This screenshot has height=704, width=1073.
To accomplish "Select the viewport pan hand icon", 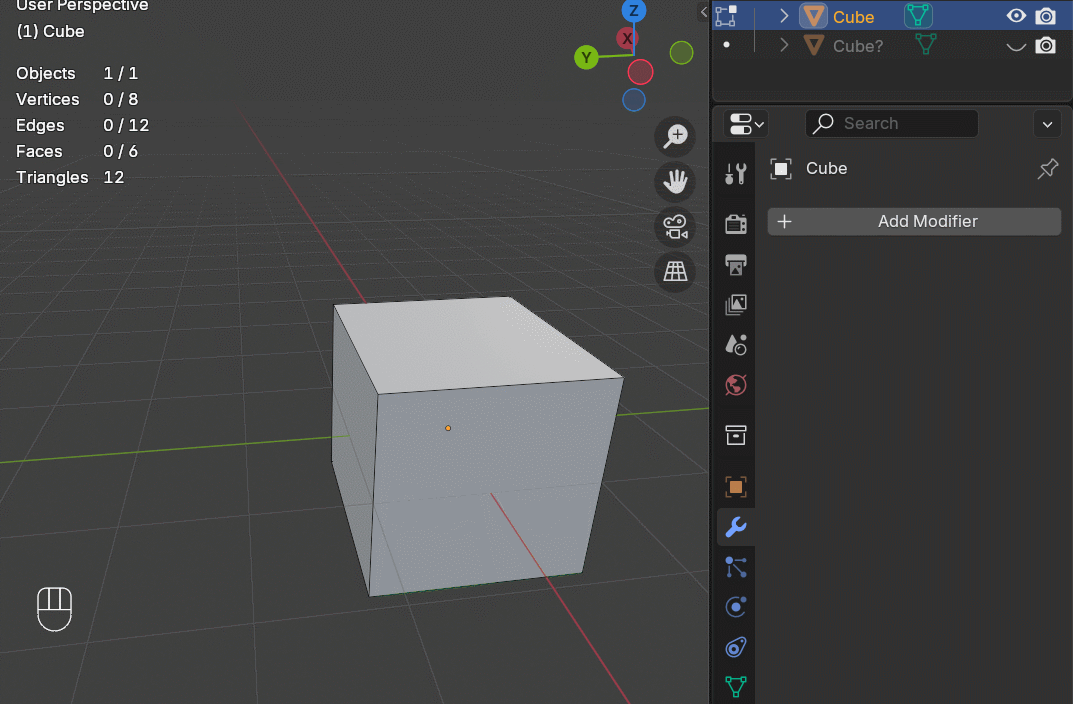I will (674, 182).
